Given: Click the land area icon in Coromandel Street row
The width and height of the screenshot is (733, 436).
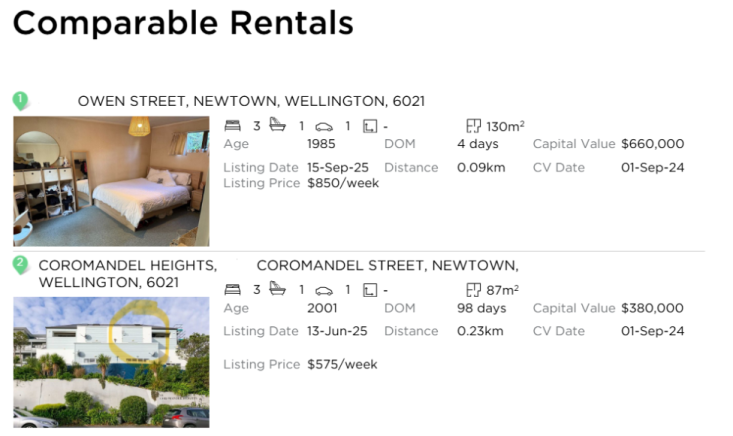Looking at the screenshot, I should pyautogui.click(x=369, y=290).
